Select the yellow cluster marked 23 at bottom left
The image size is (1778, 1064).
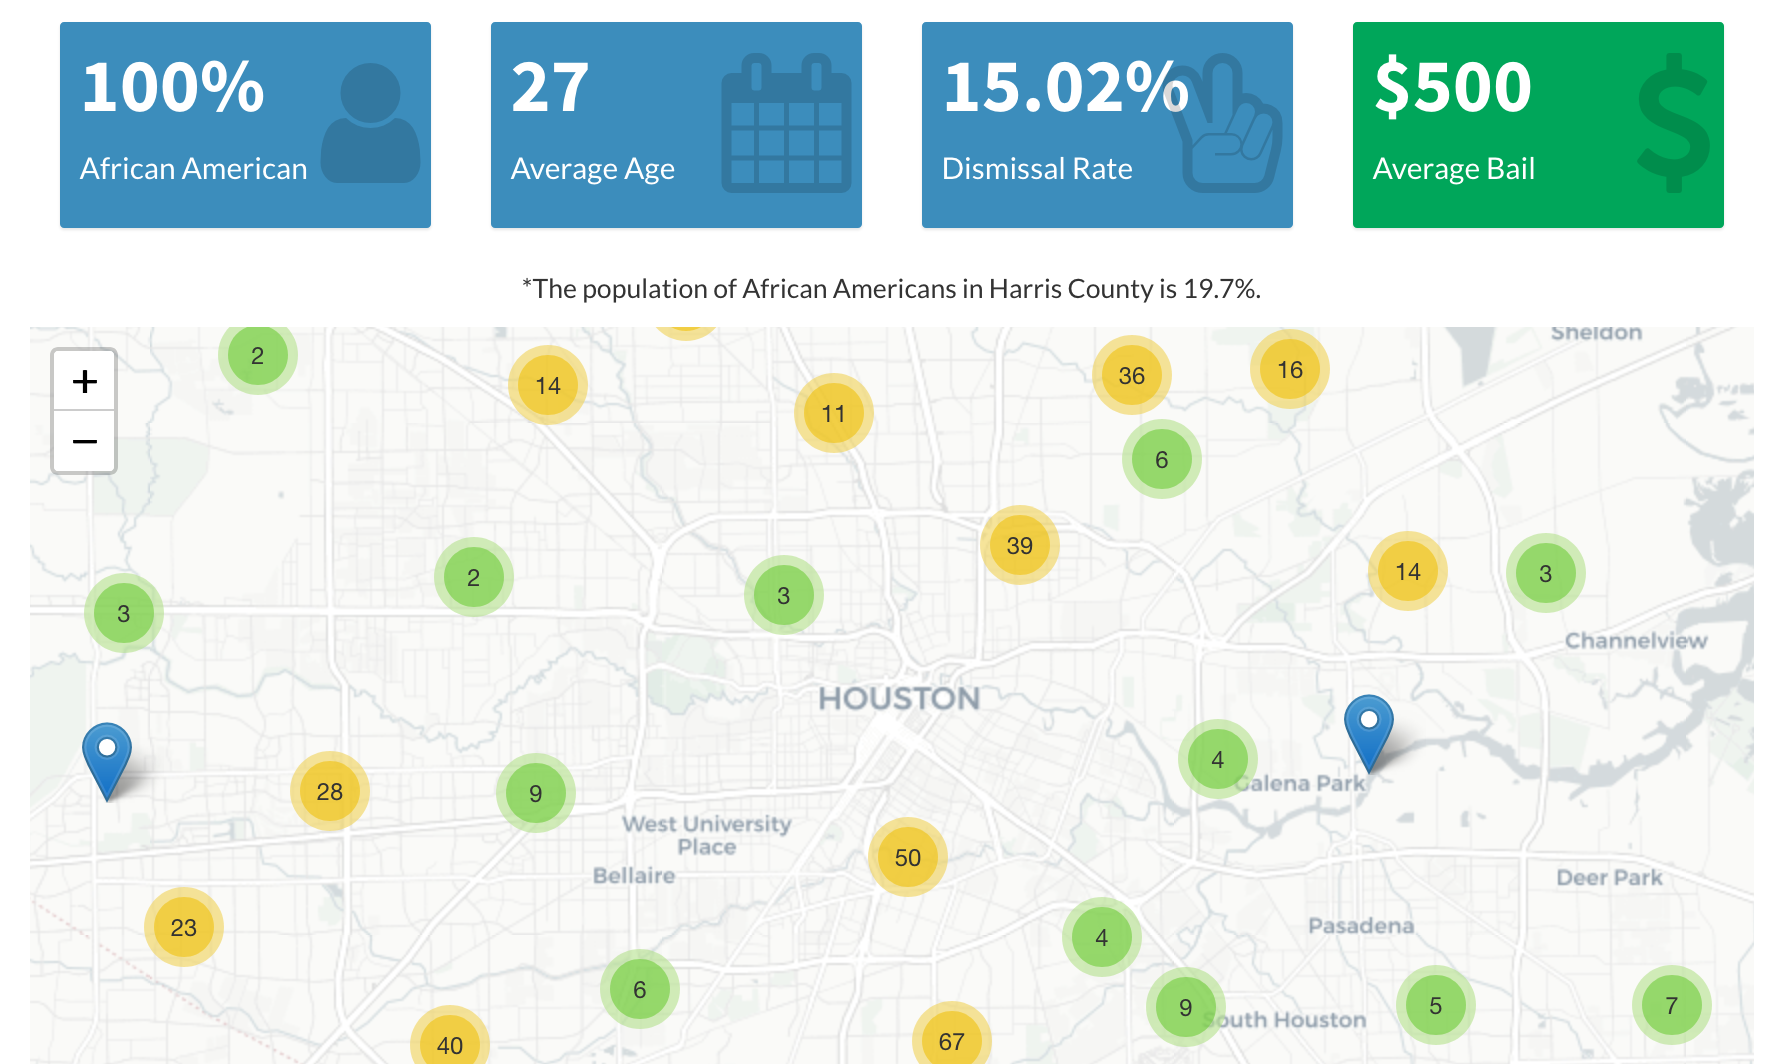tap(182, 927)
